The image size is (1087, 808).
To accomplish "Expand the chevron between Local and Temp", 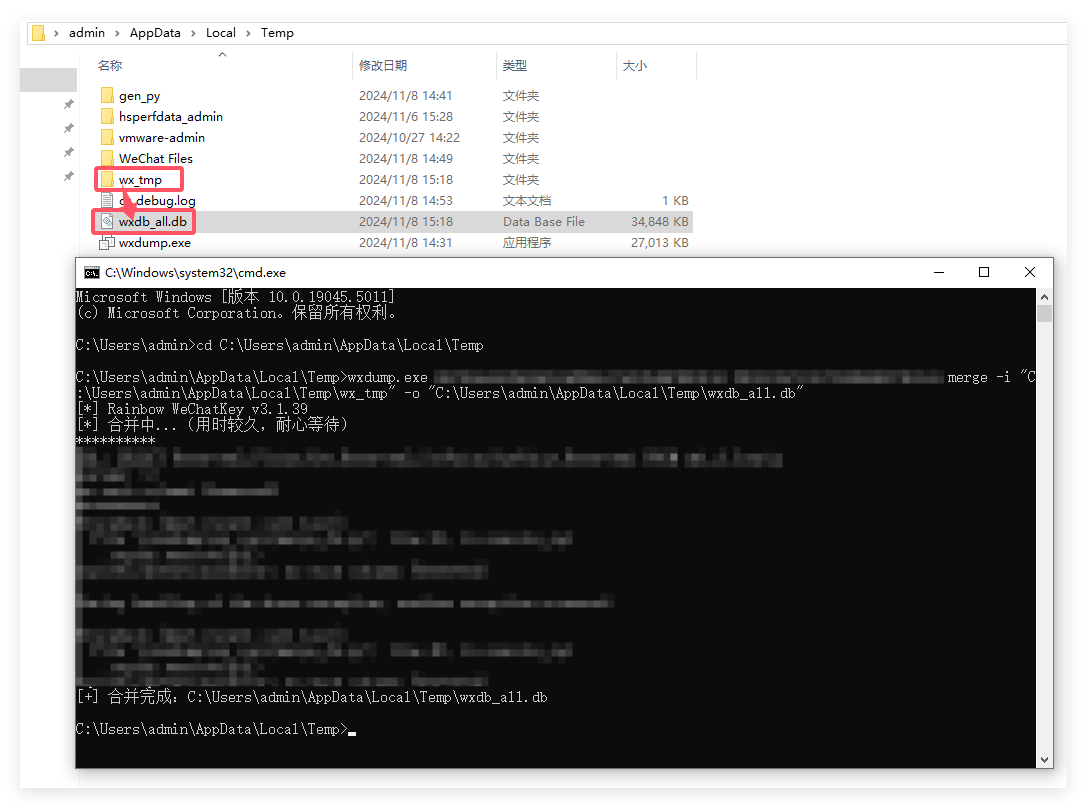I will (x=248, y=33).
